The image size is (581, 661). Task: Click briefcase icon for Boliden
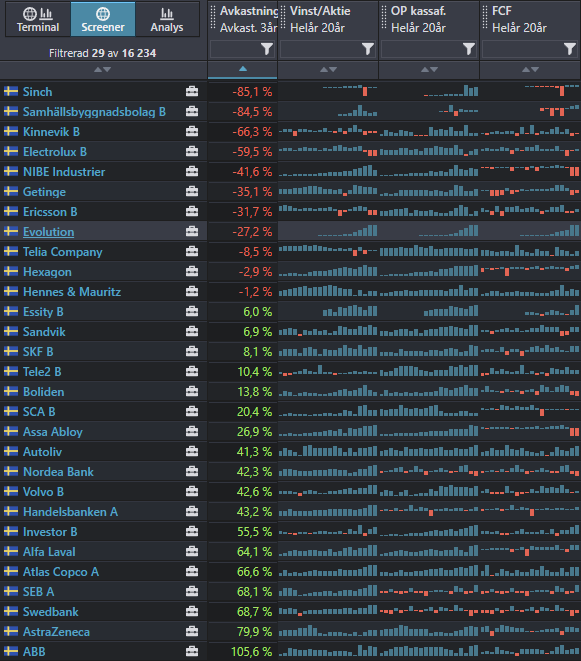pyautogui.click(x=192, y=391)
